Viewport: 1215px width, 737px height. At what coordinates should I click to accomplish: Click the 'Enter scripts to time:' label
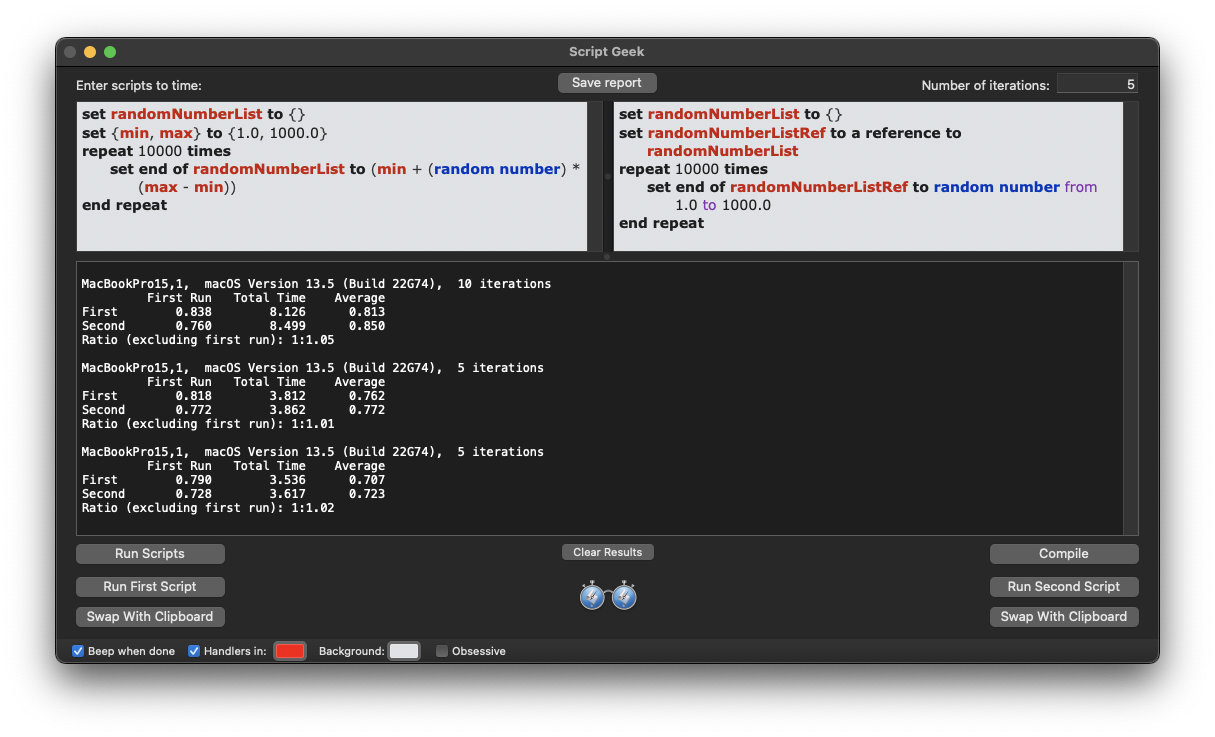[x=139, y=86]
